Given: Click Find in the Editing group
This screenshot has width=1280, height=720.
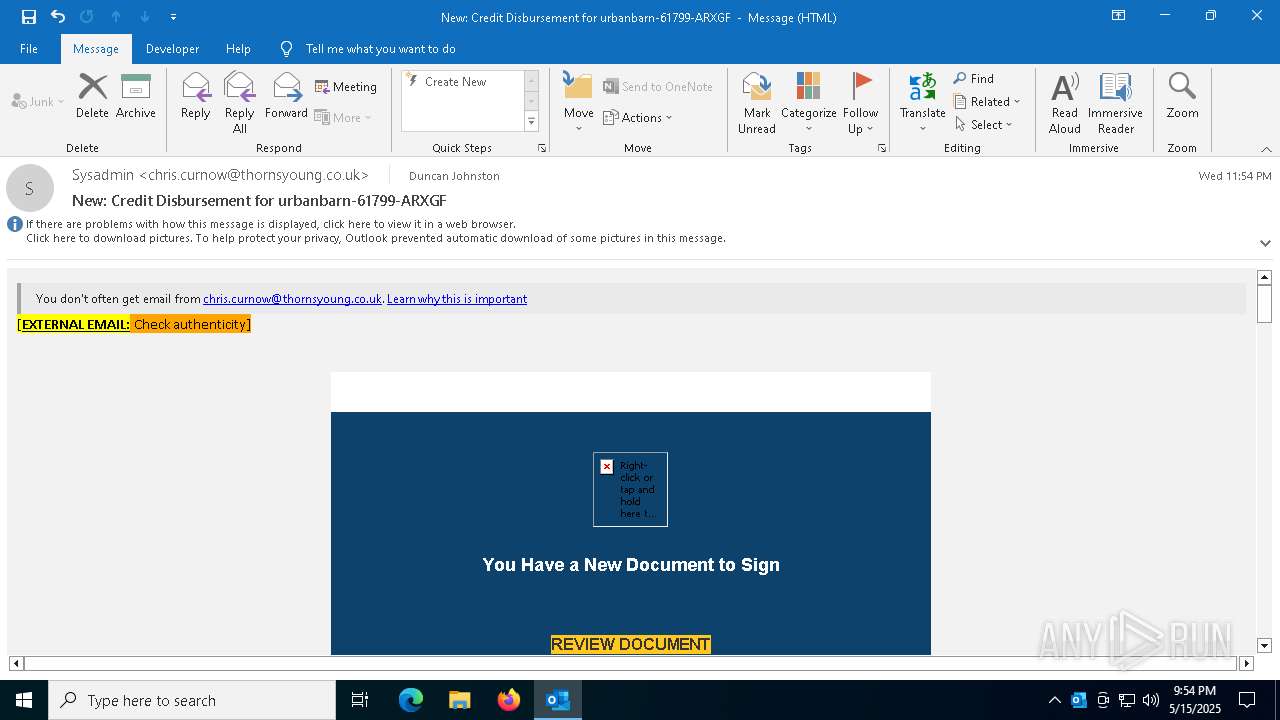Looking at the screenshot, I should coord(974,79).
